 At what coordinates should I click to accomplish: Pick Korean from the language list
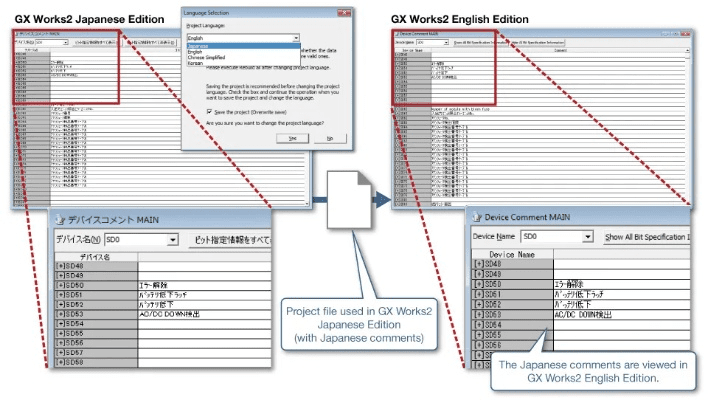pos(198,62)
